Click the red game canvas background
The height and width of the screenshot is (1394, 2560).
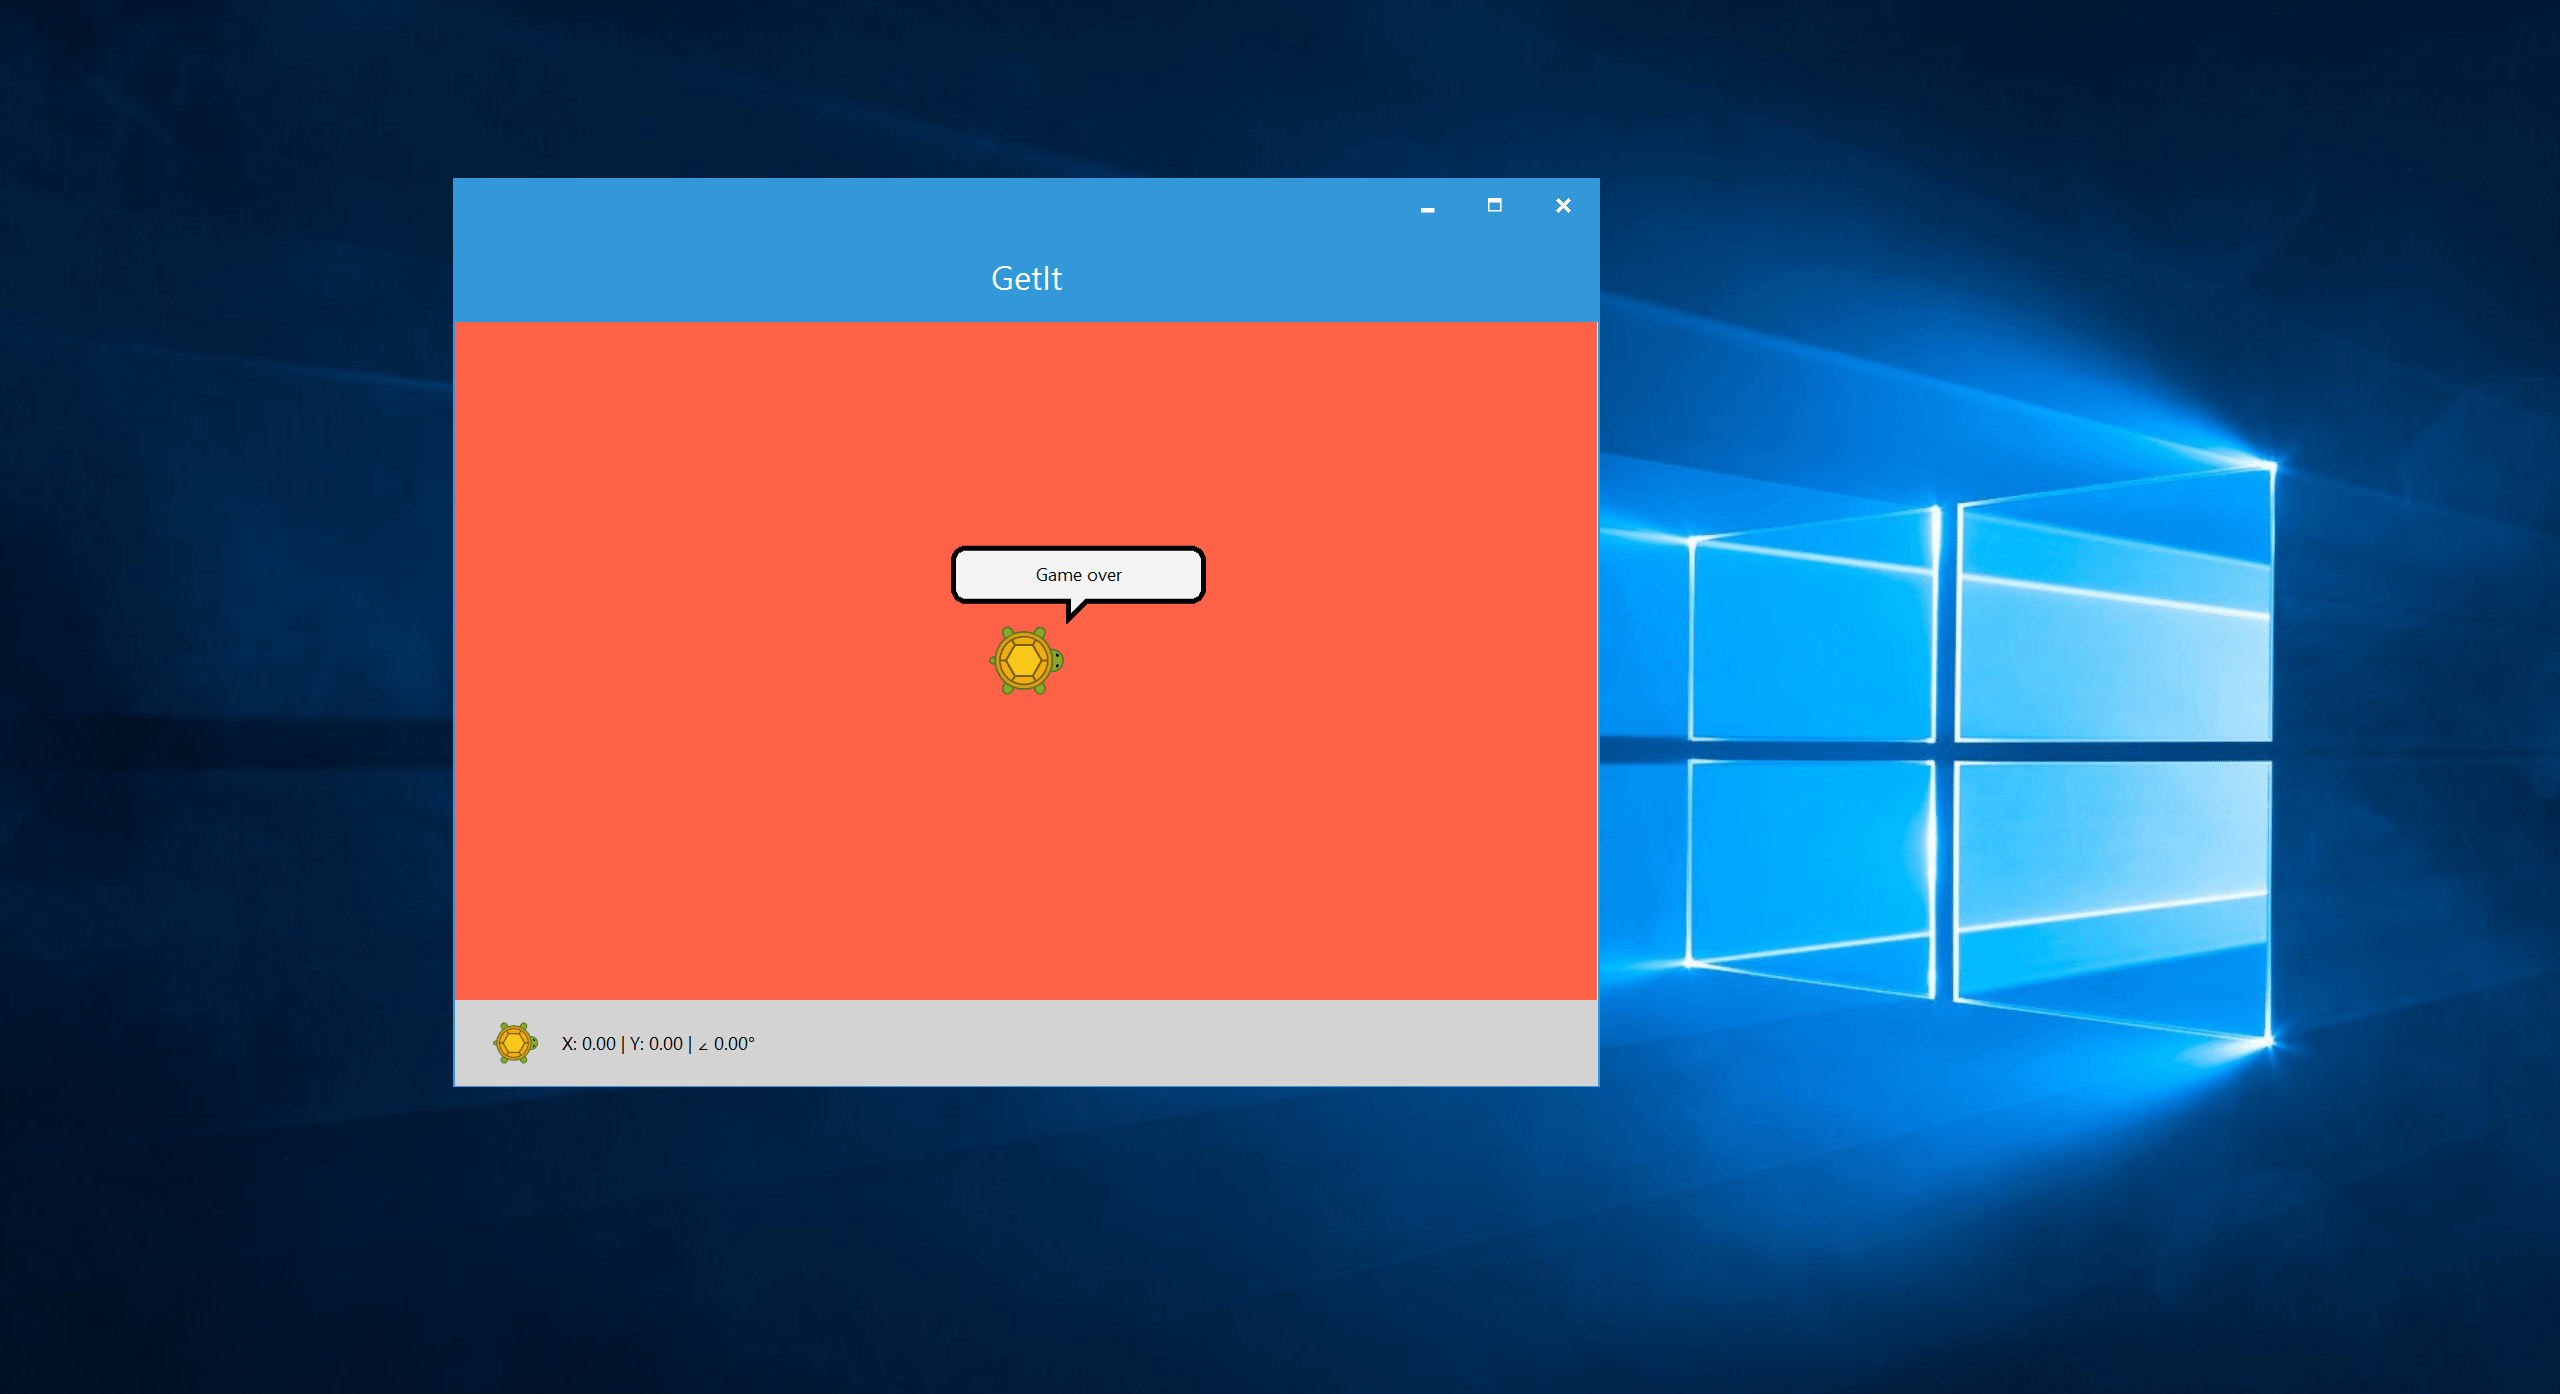700,450
